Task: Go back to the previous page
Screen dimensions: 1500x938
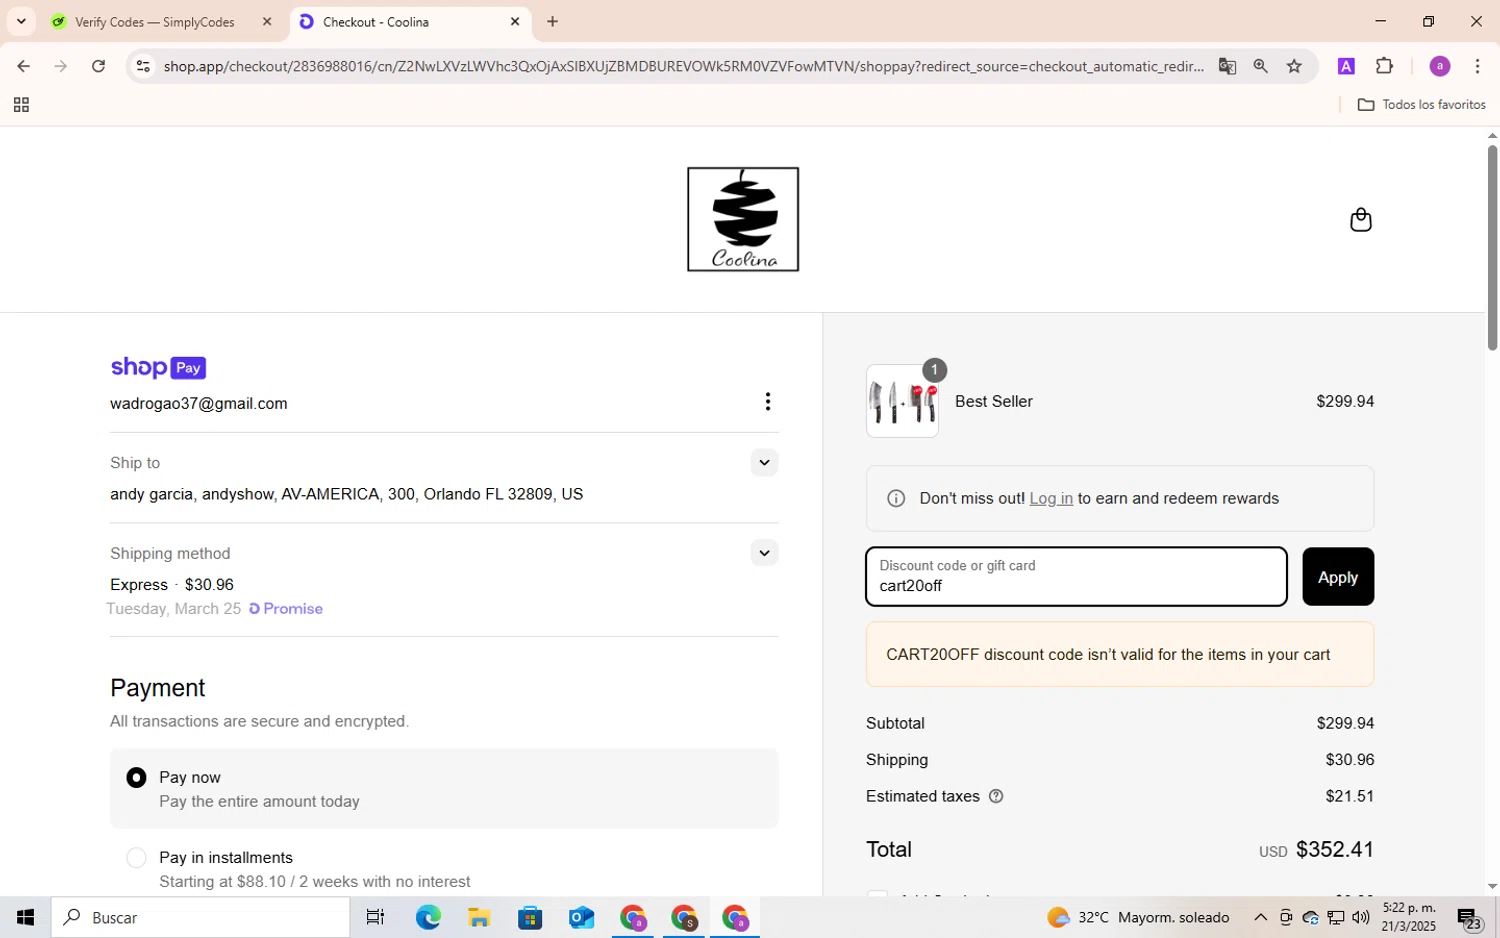Action: click(23, 66)
